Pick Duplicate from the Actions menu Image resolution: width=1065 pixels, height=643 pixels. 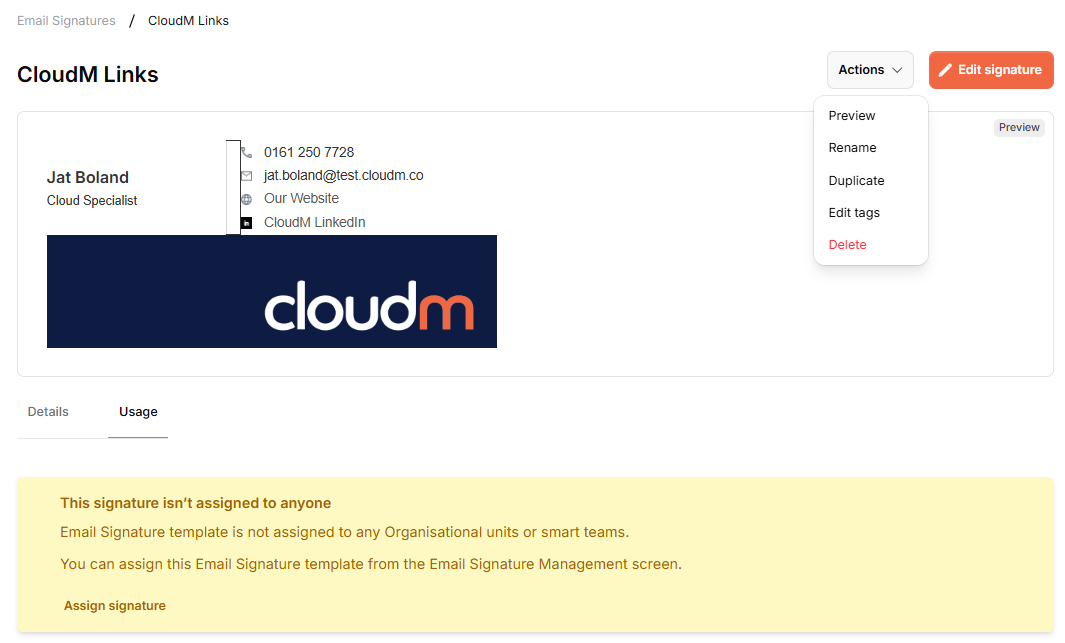[856, 181]
